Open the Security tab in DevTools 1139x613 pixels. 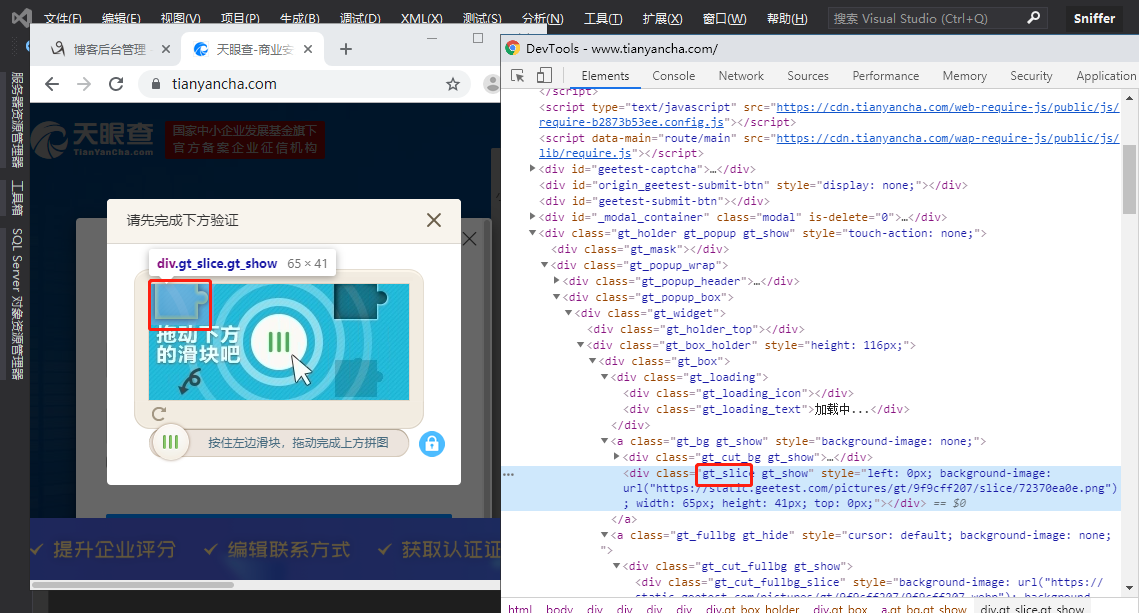point(1031,76)
